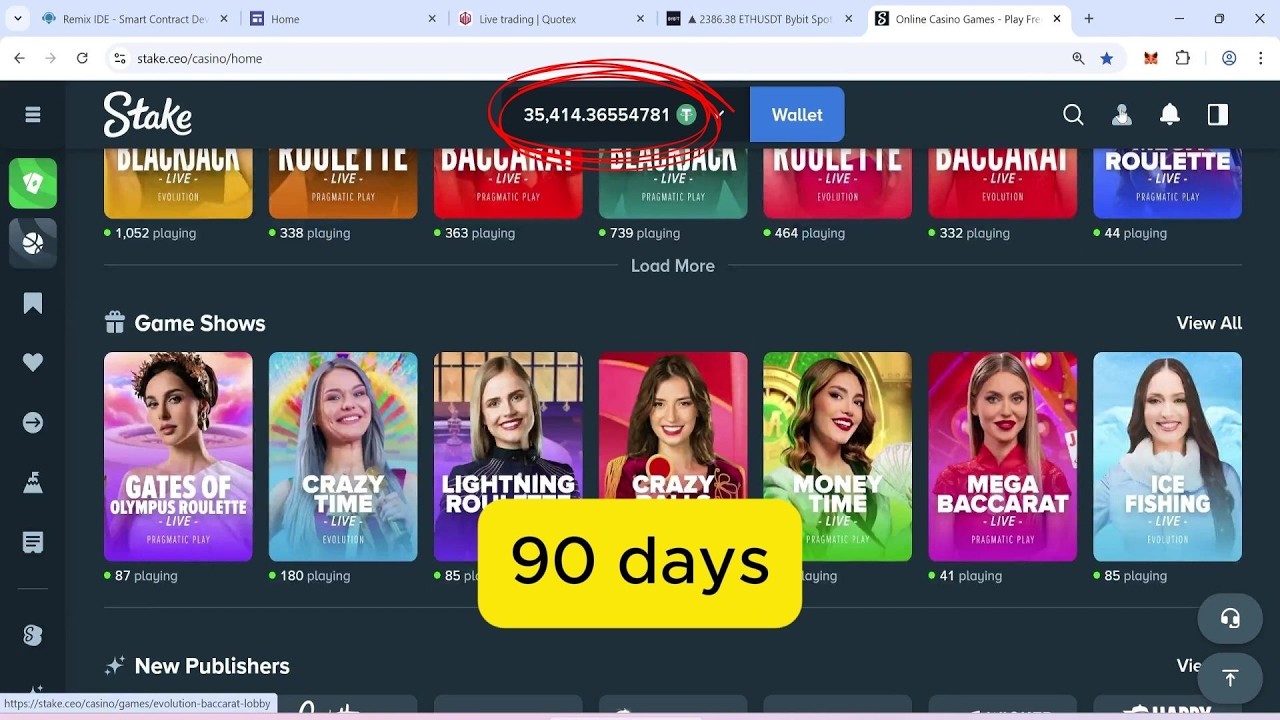Screen dimensions: 1280x720
Task: Click the zoom magnifier in address bar
Action: tap(1078, 58)
